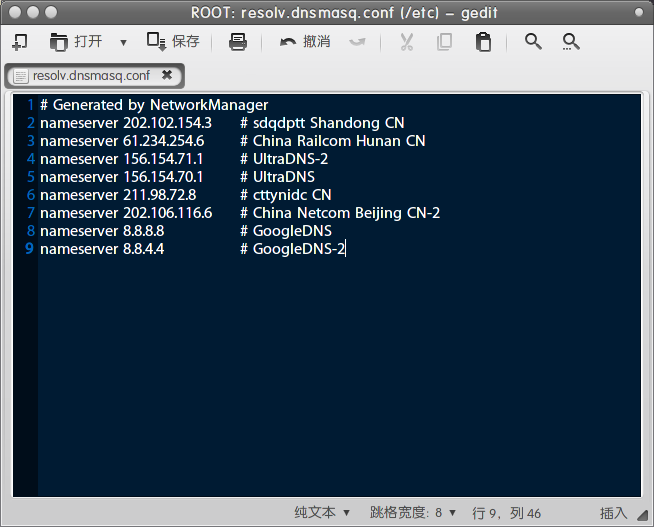
Task: Click on 'nameserver 8.8.4.4' text
Action: pyautogui.click(x=102, y=249)
